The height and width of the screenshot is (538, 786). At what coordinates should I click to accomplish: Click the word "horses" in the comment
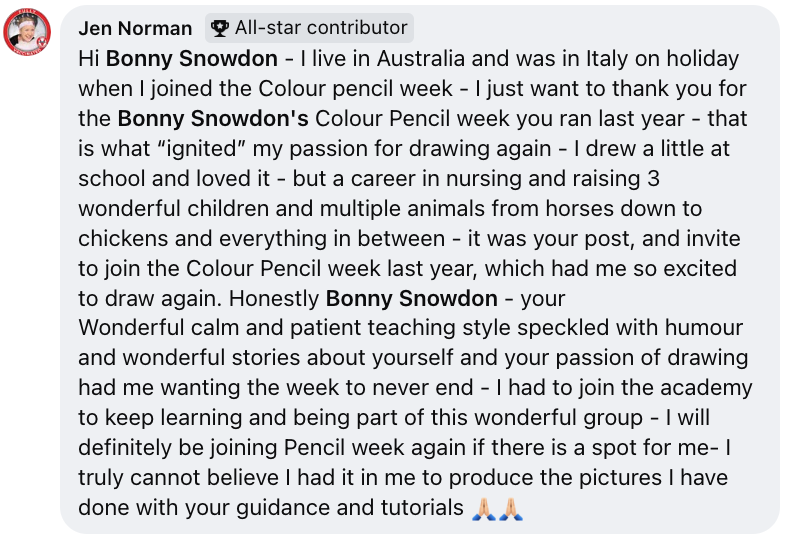579,209
